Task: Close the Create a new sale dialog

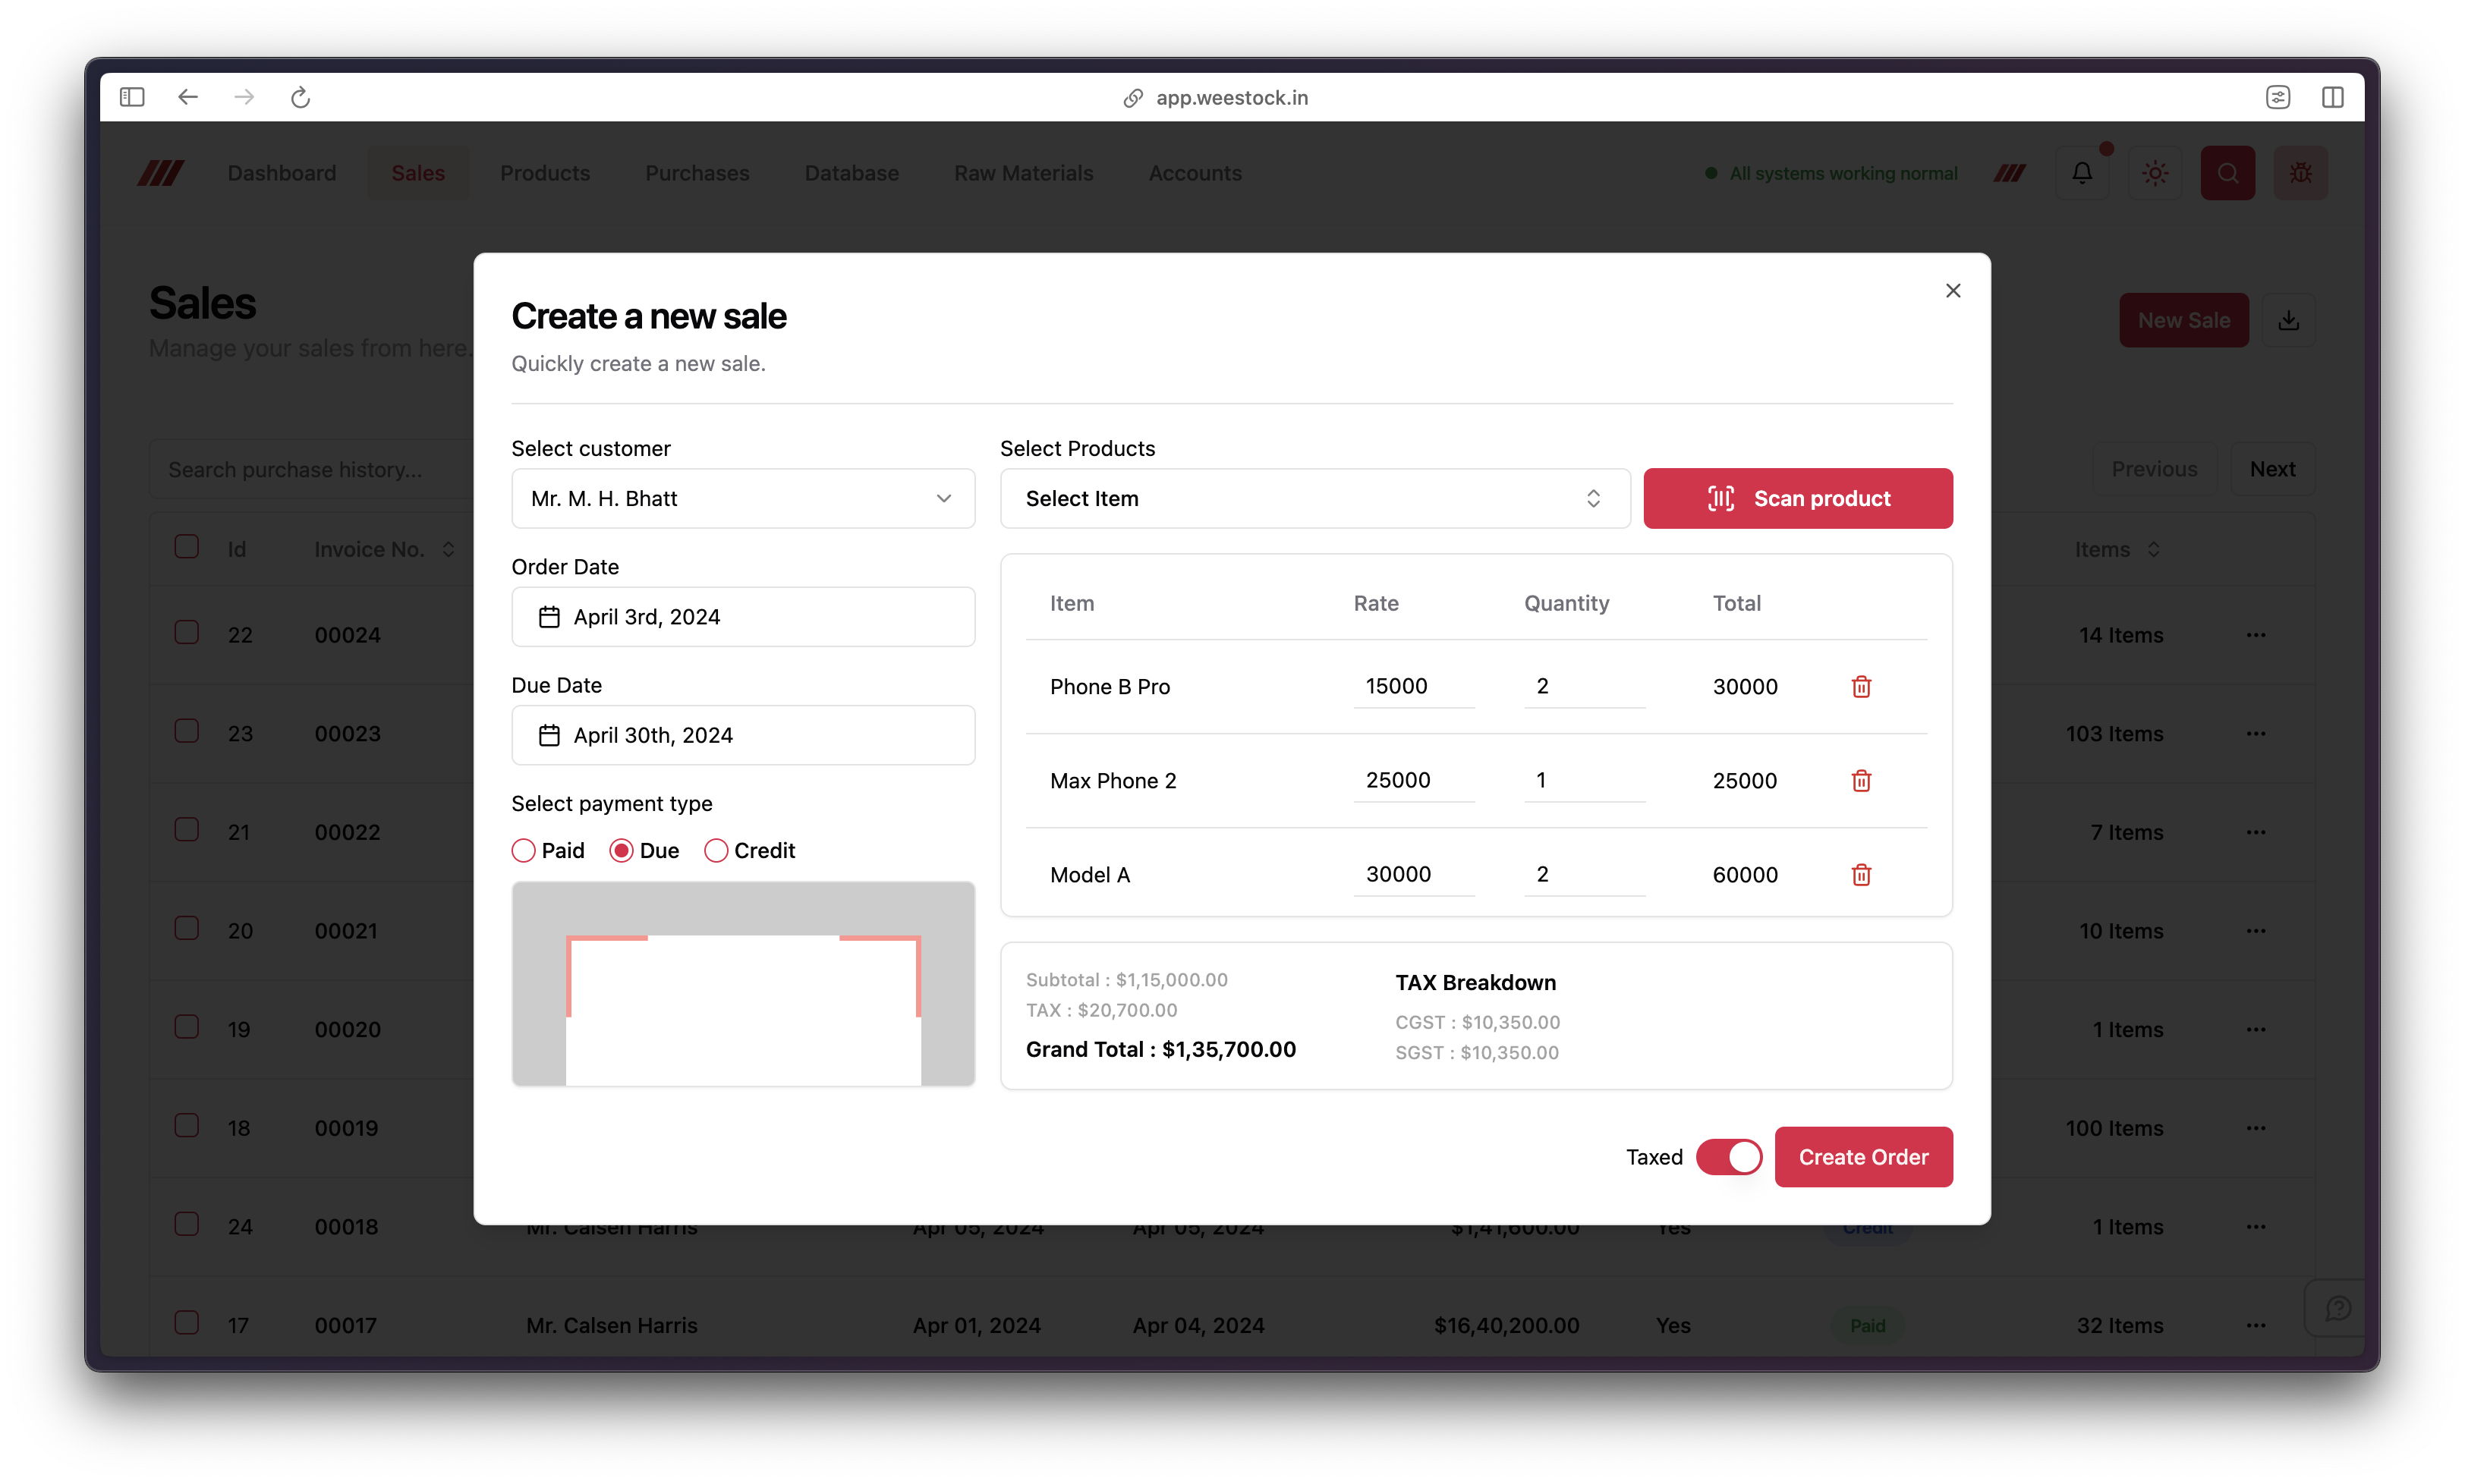Action: (1952, 291)
